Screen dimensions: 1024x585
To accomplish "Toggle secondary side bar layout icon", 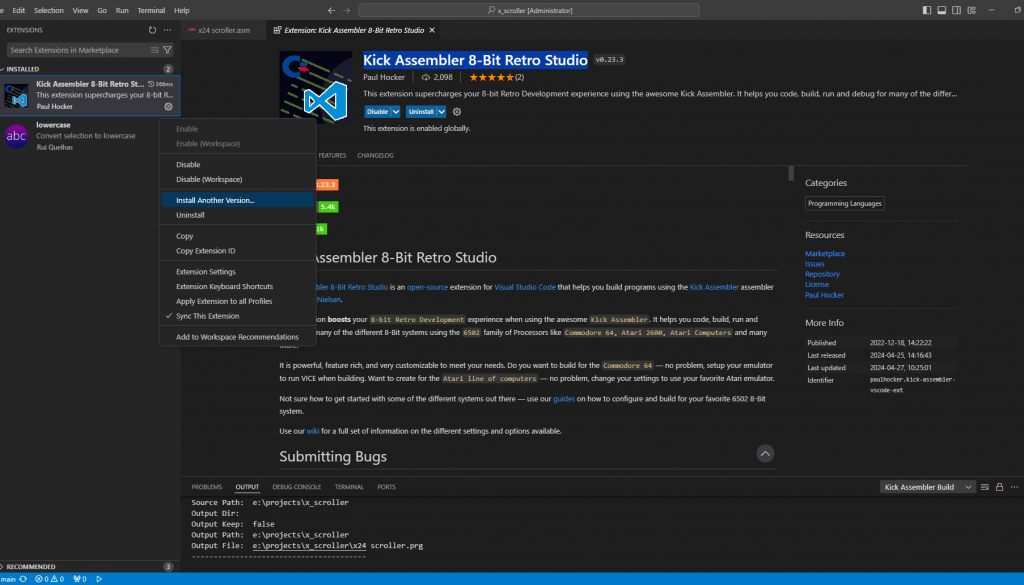I will tap(957, 10).
